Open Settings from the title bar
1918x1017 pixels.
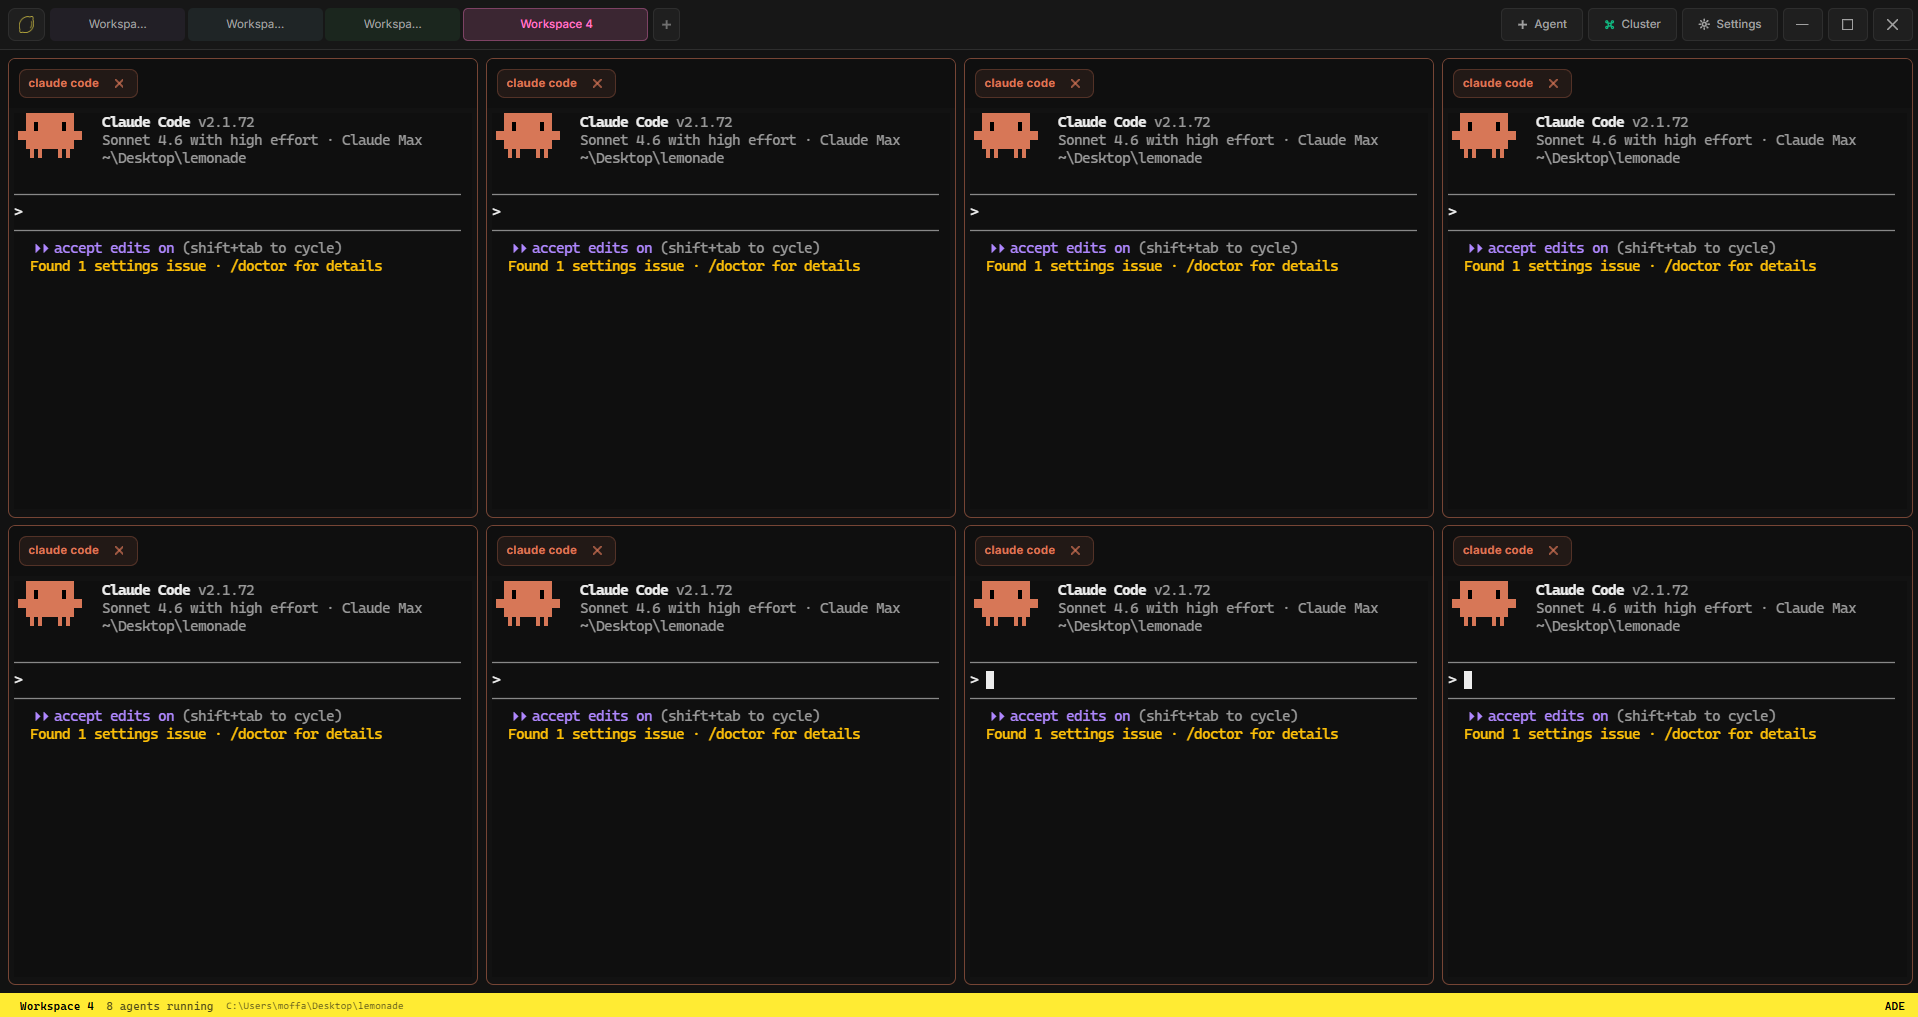tap(1729, 24)
